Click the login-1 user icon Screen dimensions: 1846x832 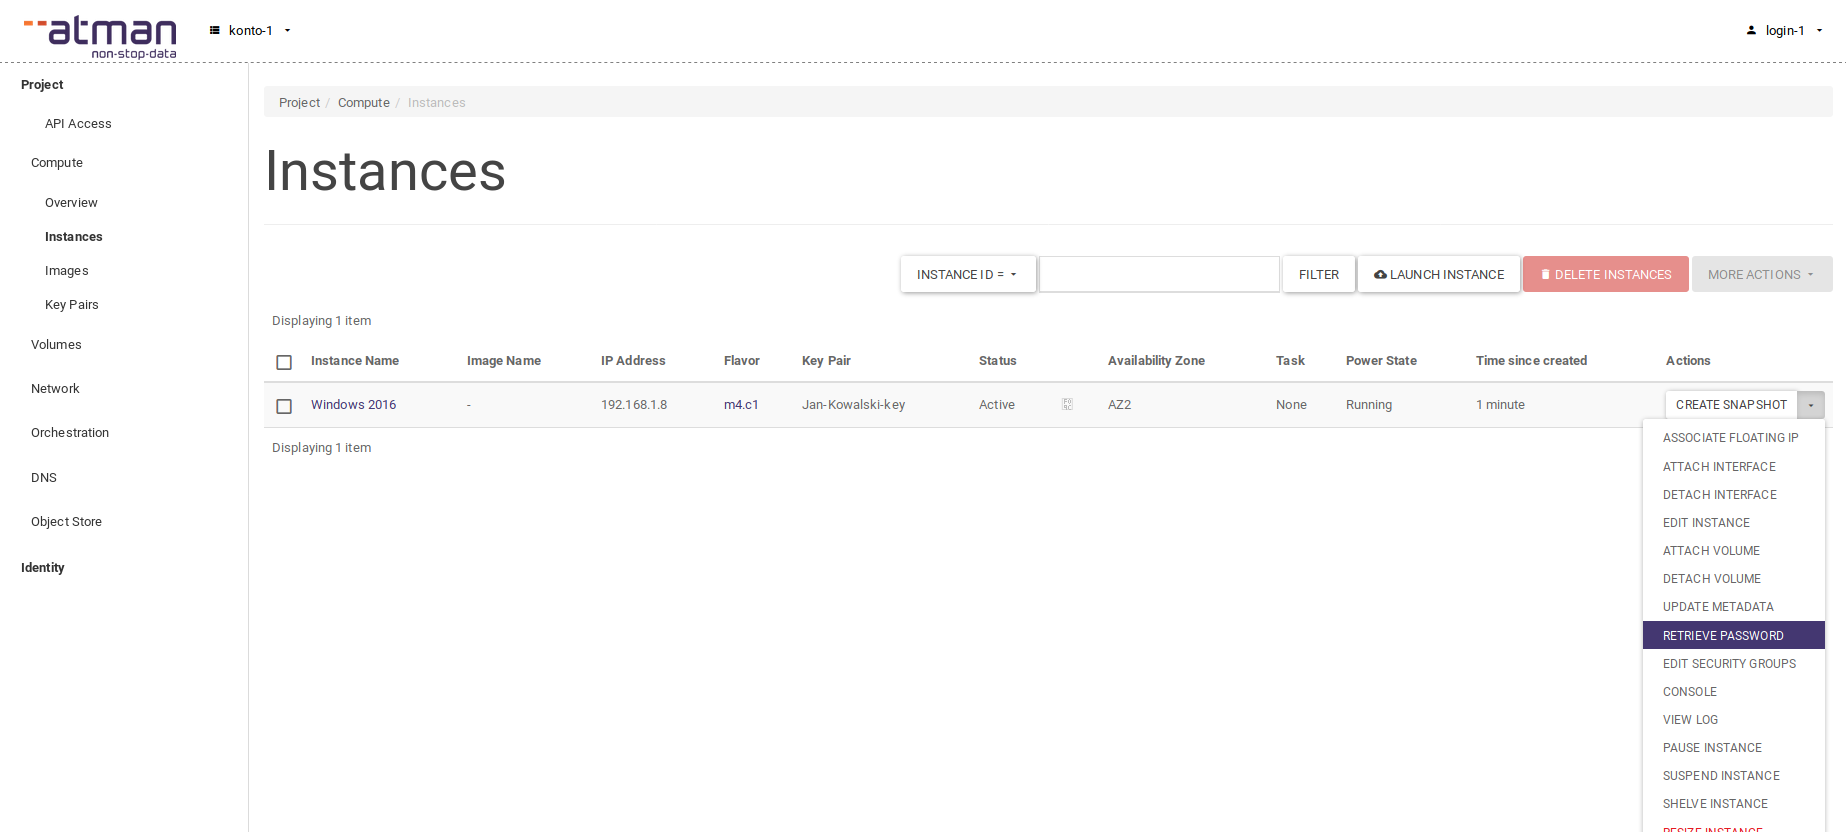click(1751, 30)
